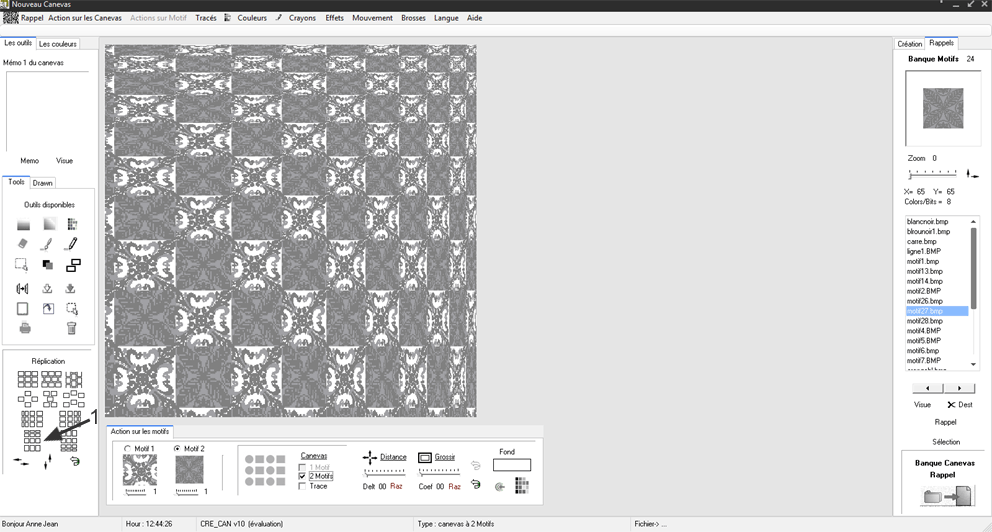Switch to the Création tab
The image size is (992, 532).
pos(909,44)
